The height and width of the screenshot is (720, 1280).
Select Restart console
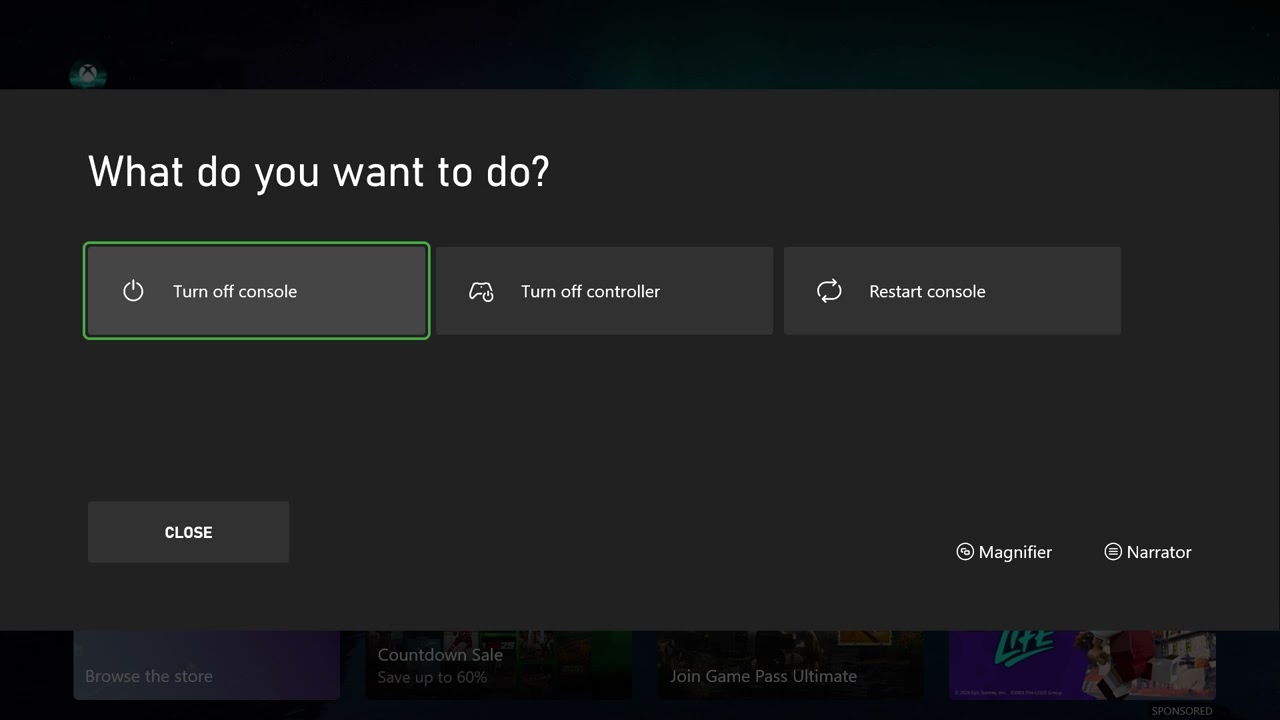click(x=952, y=291)
